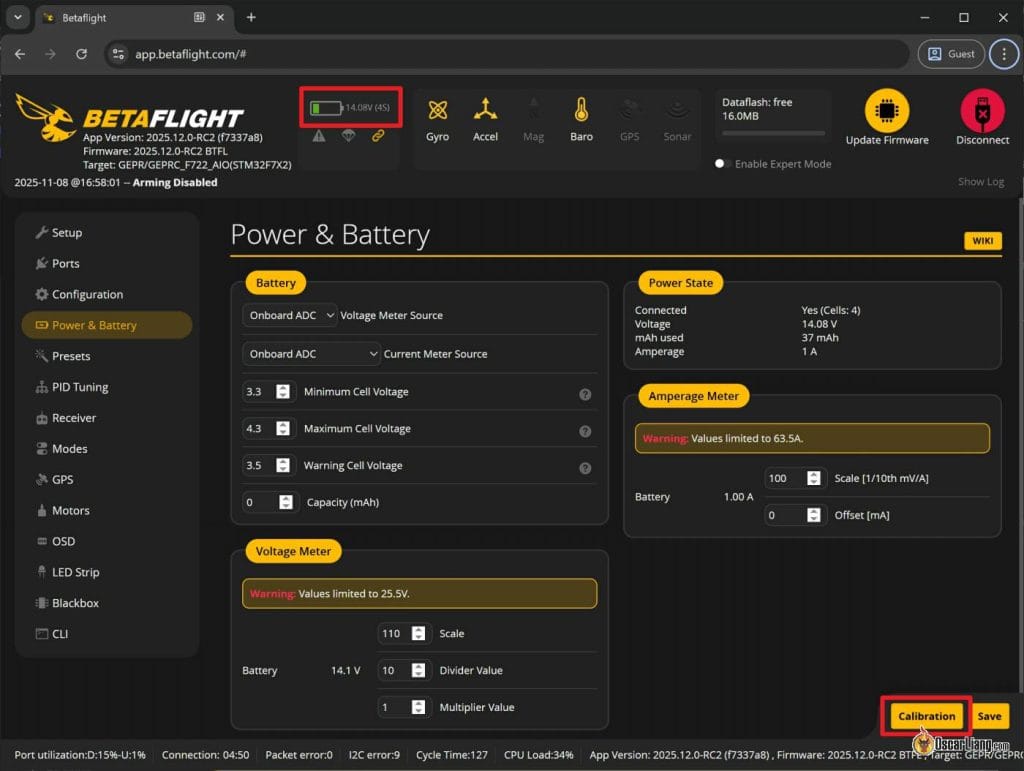Toggle Enable Expert Mode switch
The height and width of the screenshot is (771, 1024).
click(x=722, y=164)
